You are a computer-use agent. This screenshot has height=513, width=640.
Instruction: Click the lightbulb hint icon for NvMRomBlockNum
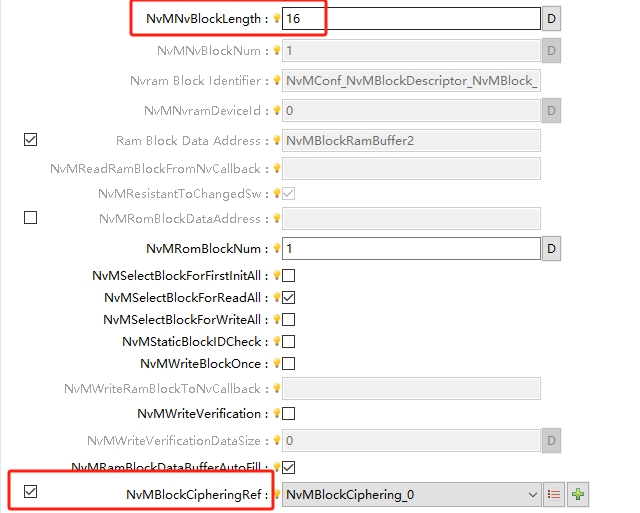[x=276, y=248]
